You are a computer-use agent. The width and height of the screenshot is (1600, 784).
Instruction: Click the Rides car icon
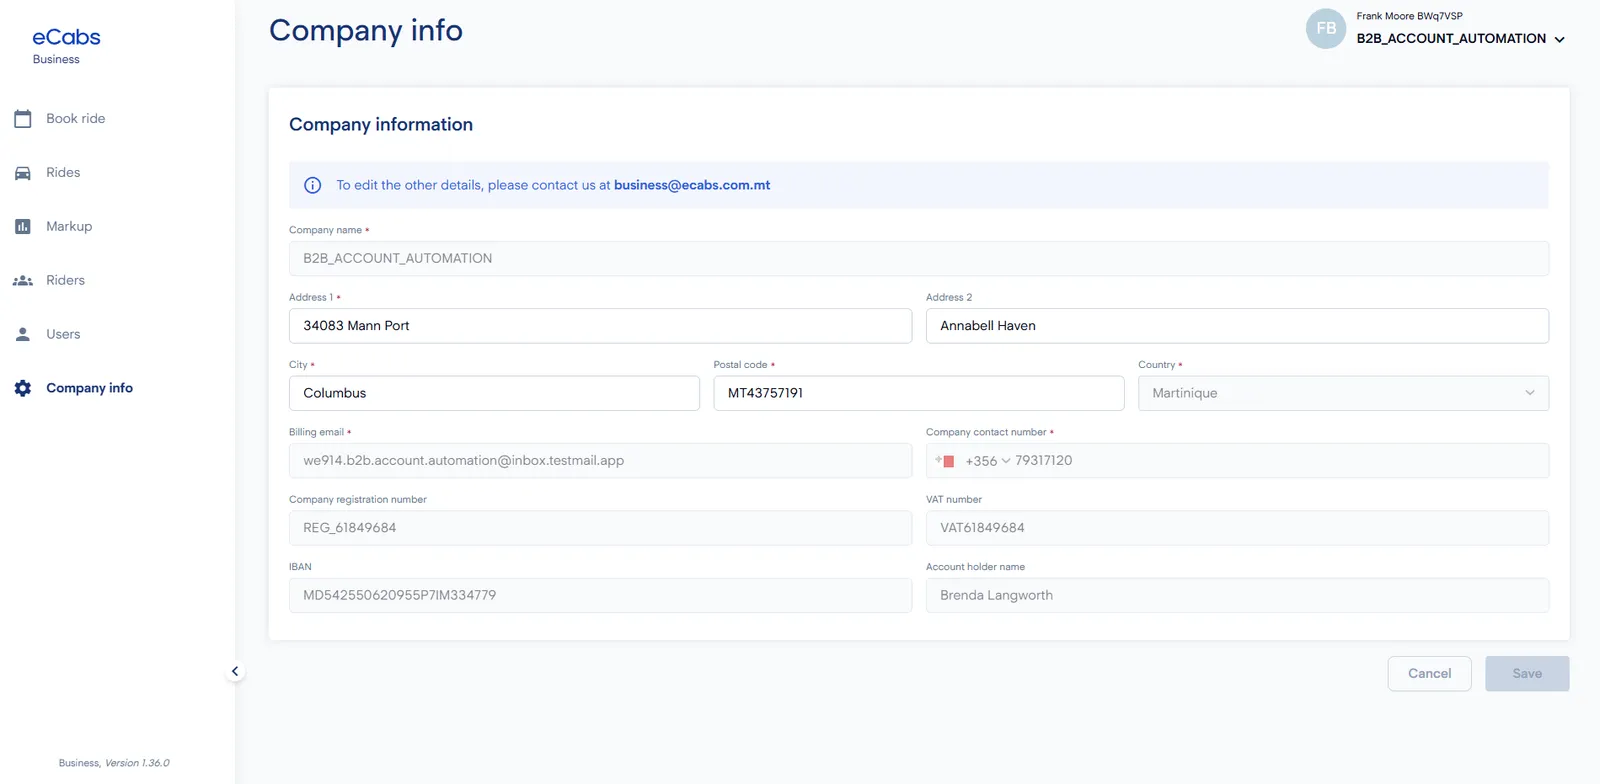23,173
